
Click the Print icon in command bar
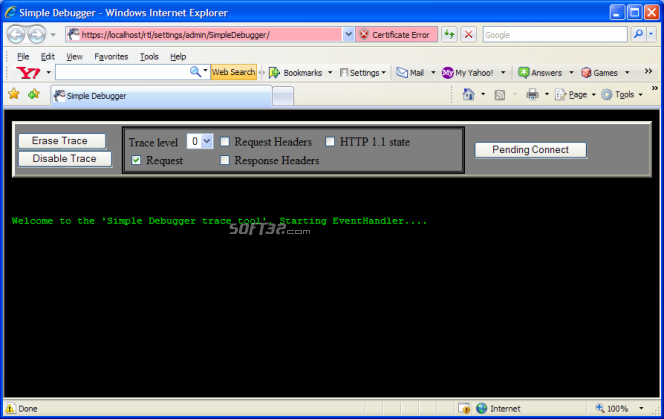click(x=533, y=94)
